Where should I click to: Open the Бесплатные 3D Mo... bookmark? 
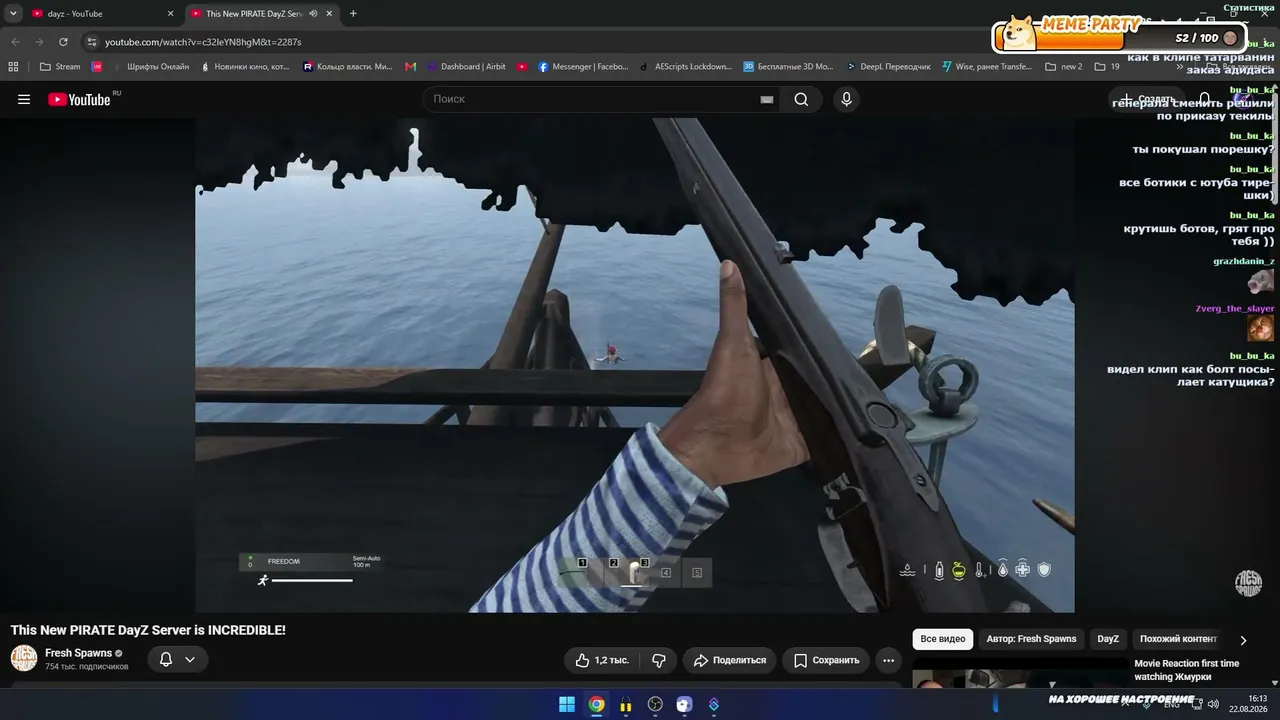pos(788,67)
